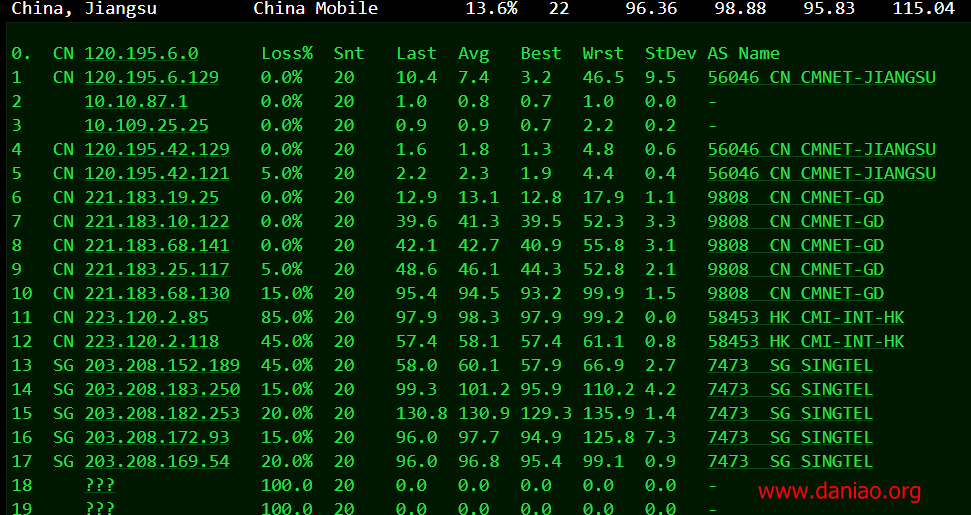Open IP link 203.208.152.189
The height and width of the screenshot is (515, 971).
coord(162,365)
